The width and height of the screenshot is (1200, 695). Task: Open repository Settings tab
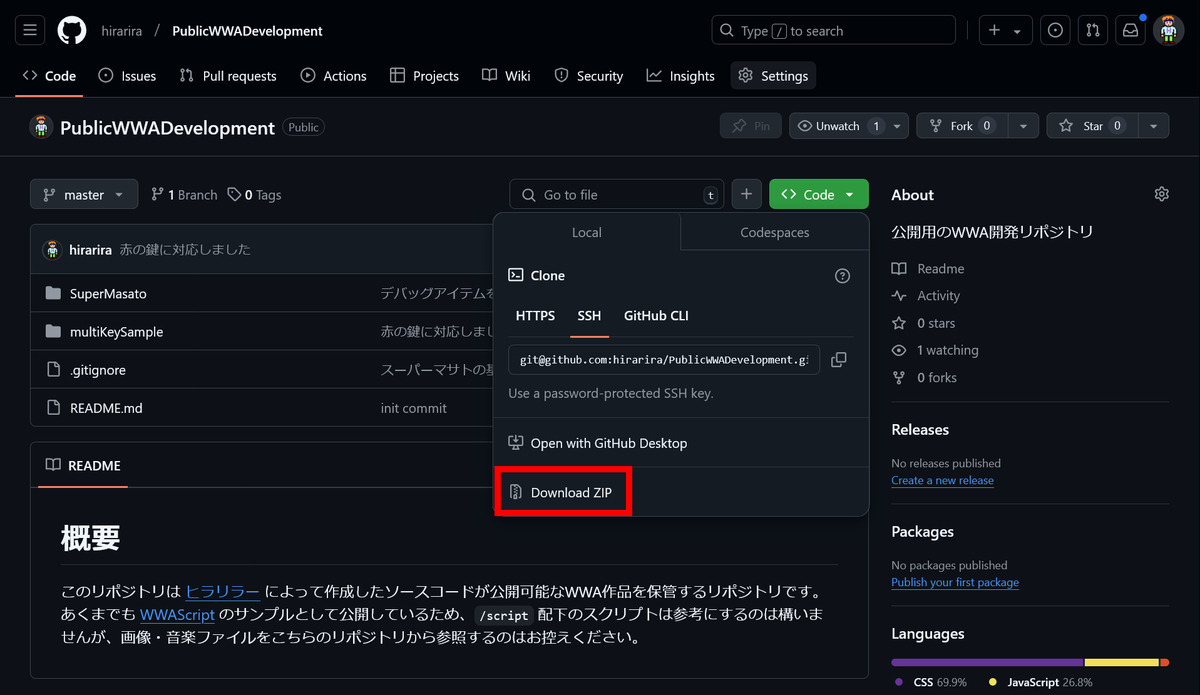(x=773, y=76)
